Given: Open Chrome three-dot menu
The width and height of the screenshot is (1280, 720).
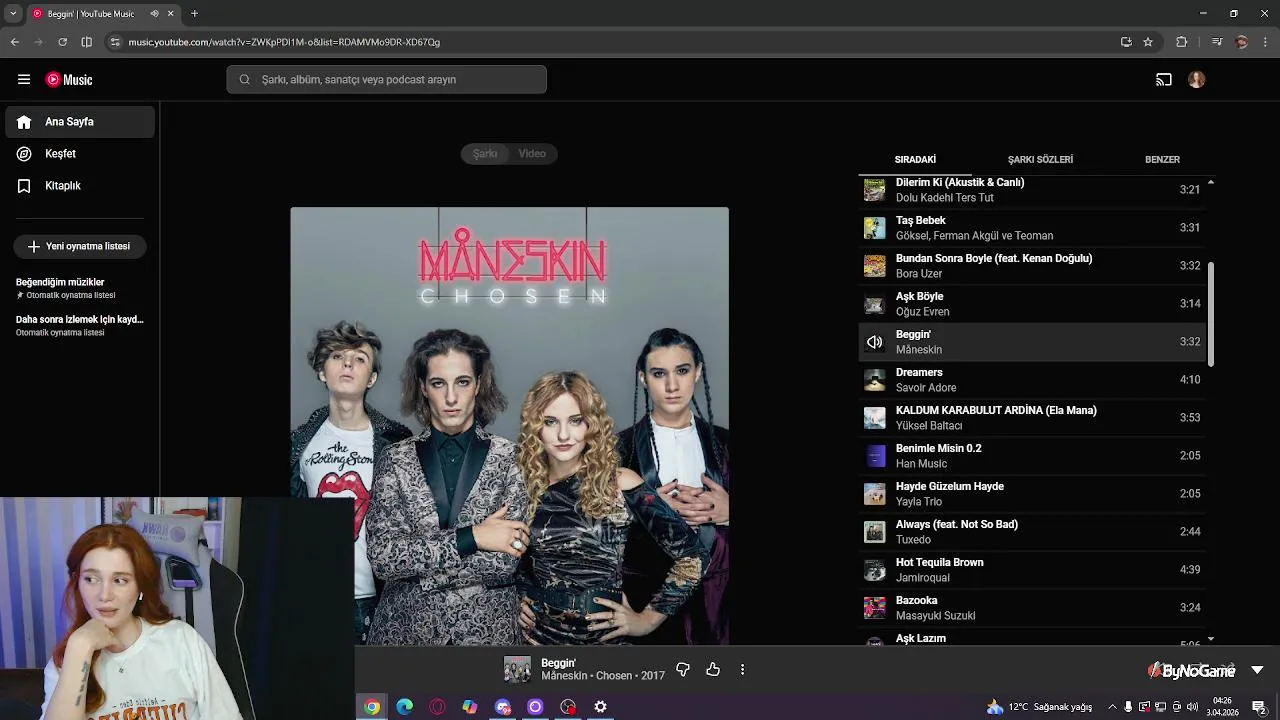Looking at the screenshot, I should click(x=1264, y=42).
